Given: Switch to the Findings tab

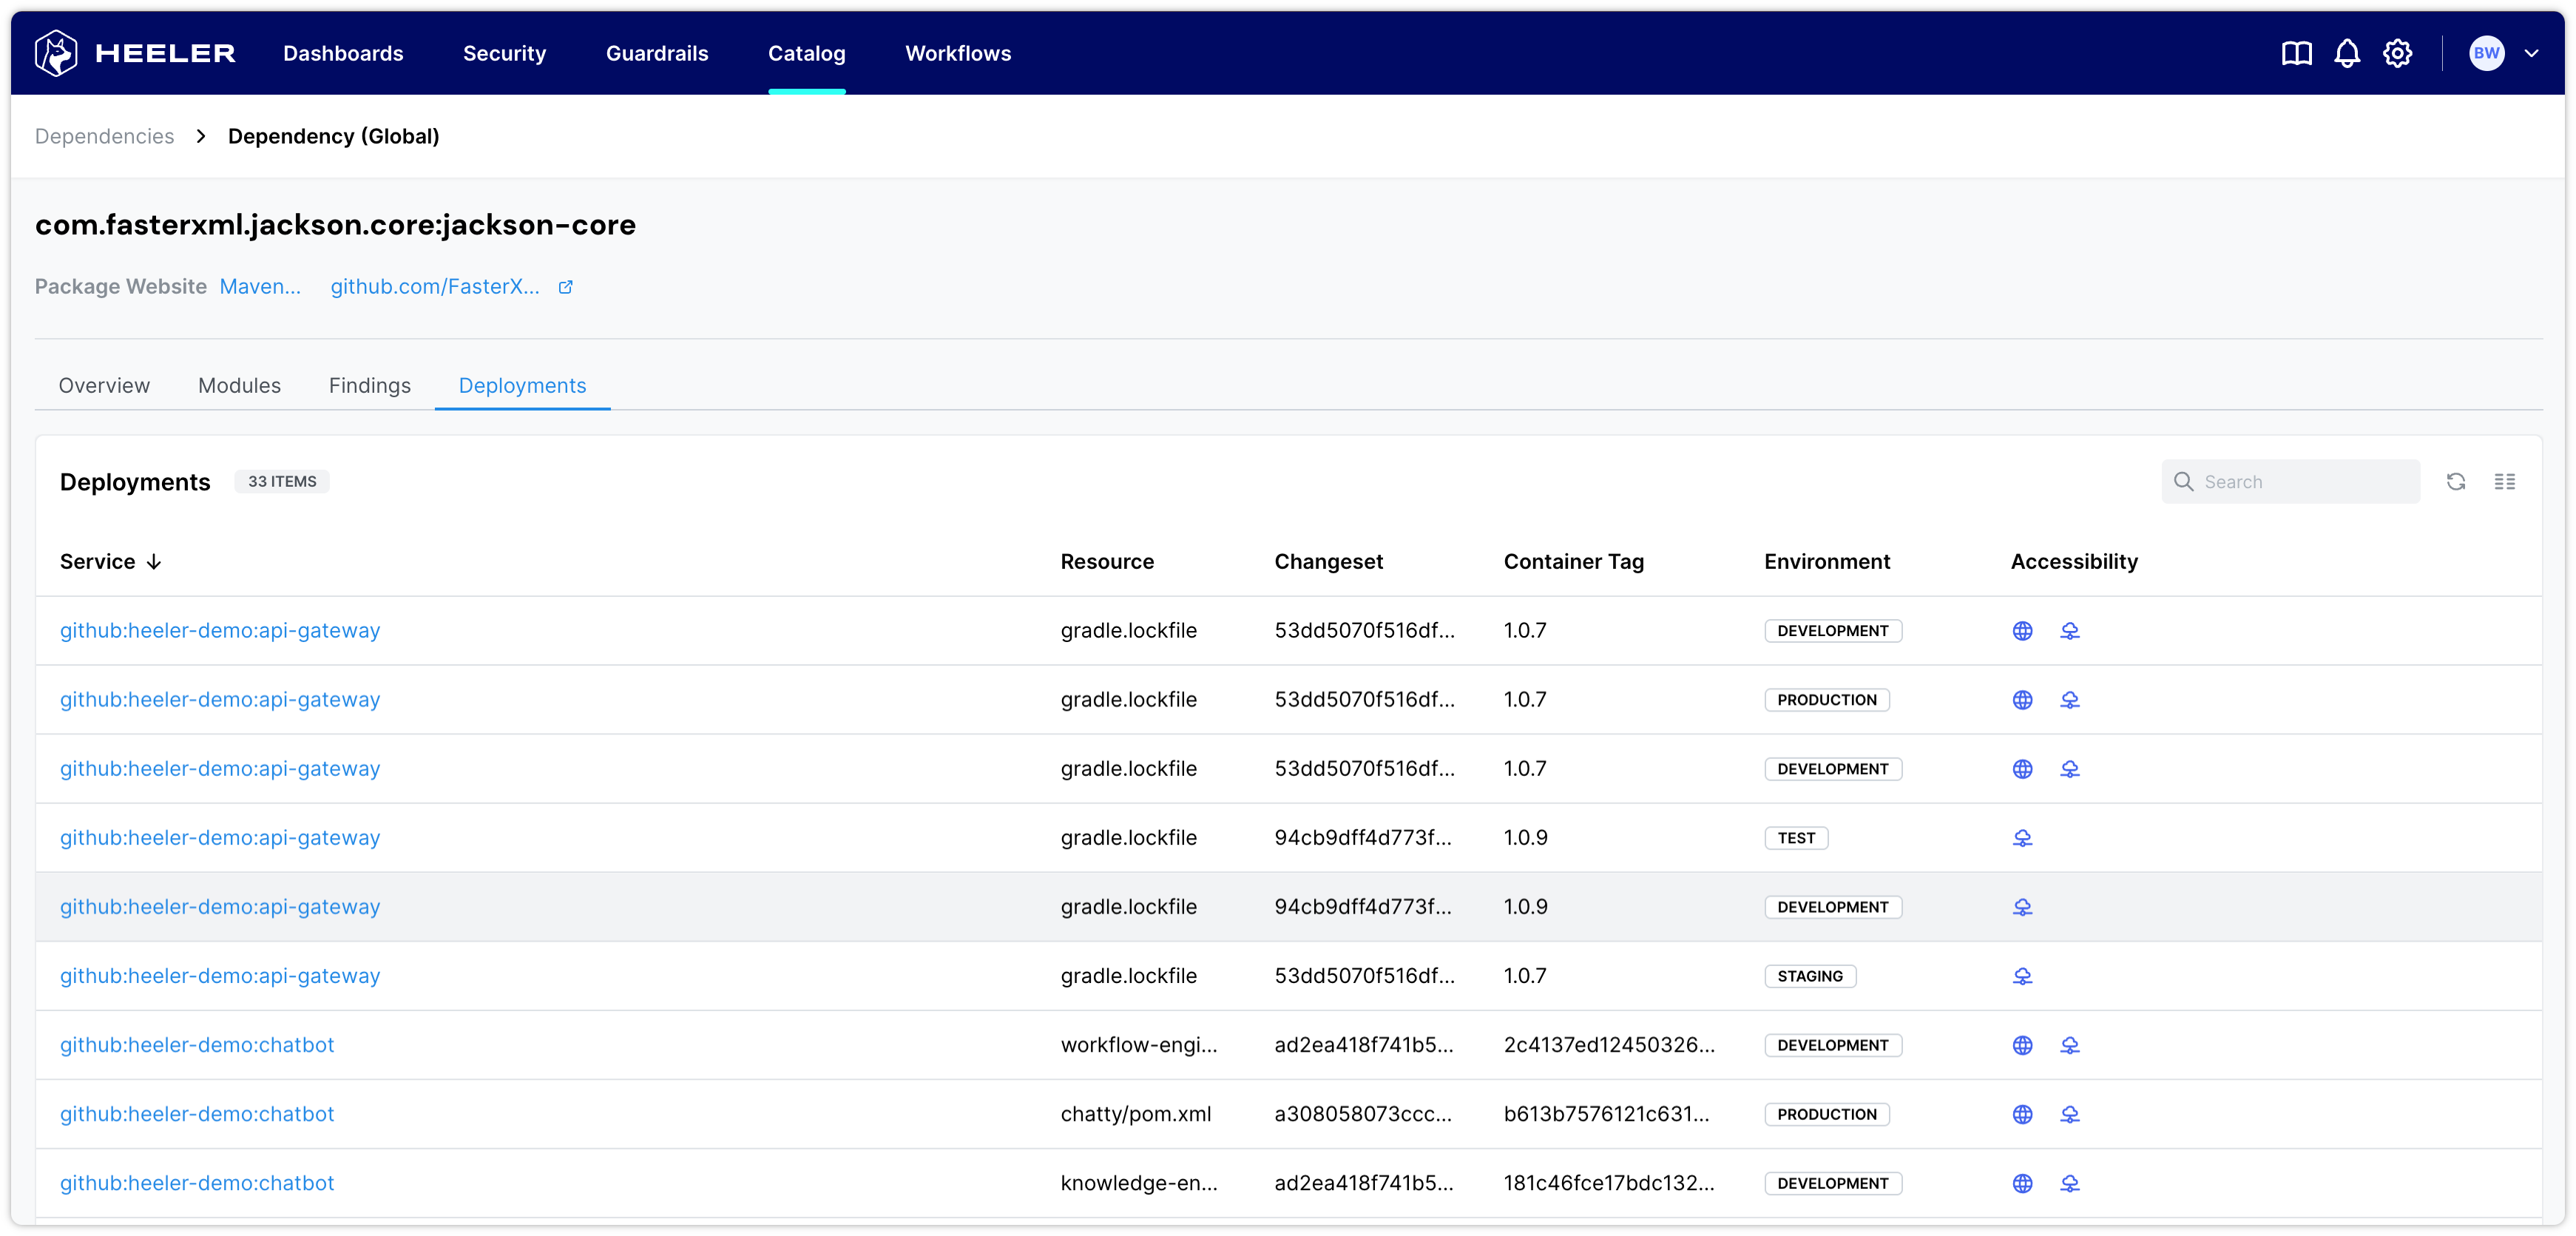Looking at the screenshot, I should [x=369, y=386].
